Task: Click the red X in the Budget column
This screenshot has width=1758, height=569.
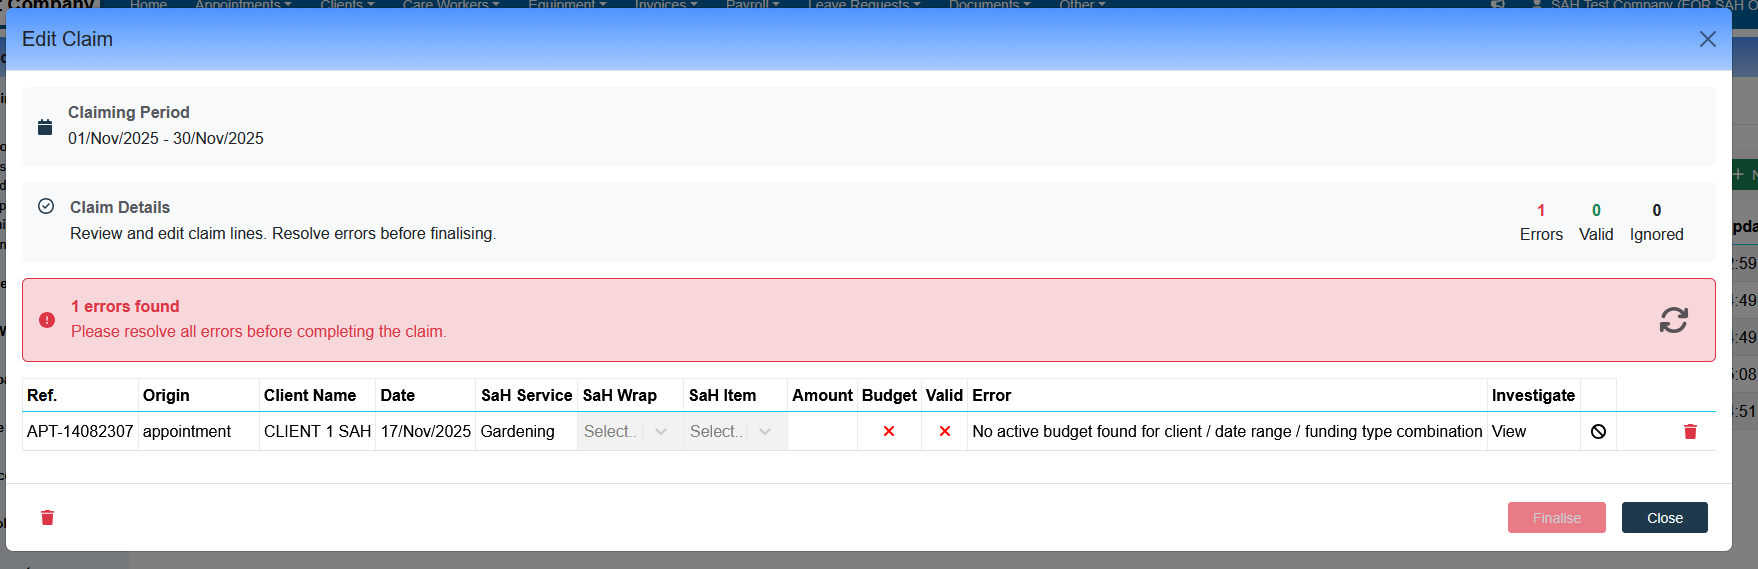Action: click(x=888, y=432)
